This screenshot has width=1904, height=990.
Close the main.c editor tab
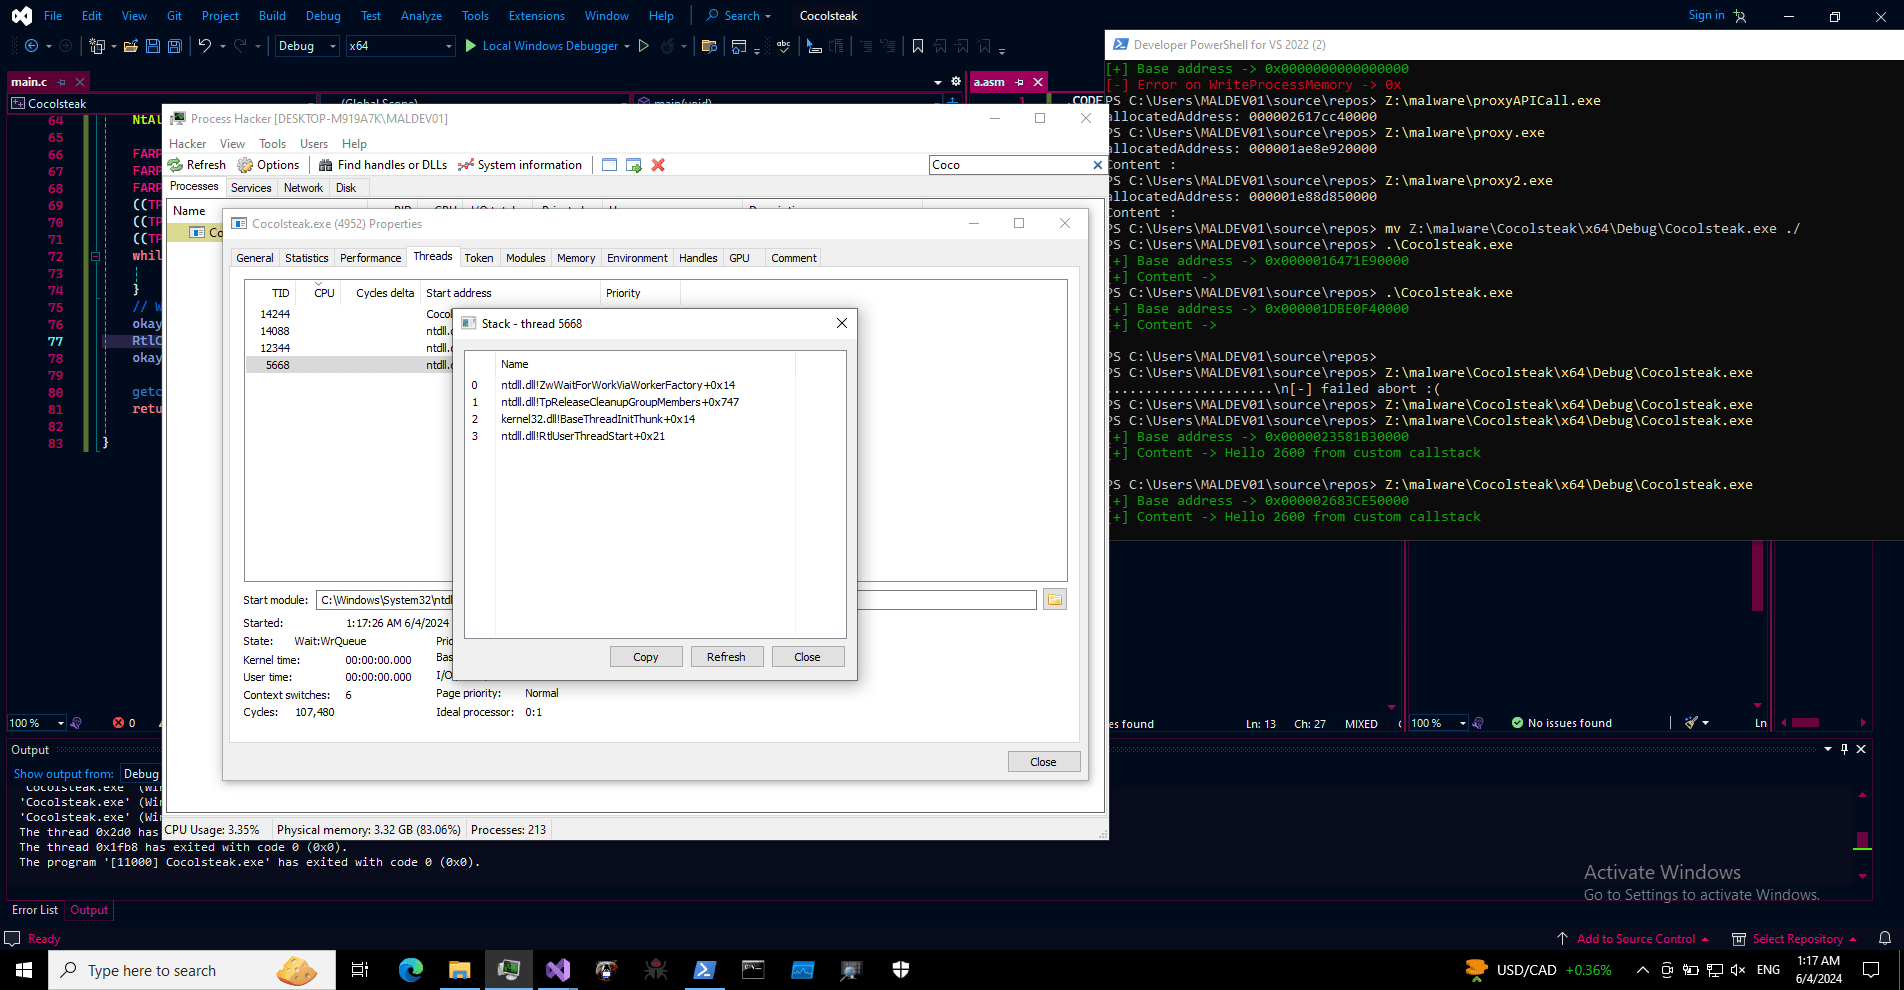[80, 82]
